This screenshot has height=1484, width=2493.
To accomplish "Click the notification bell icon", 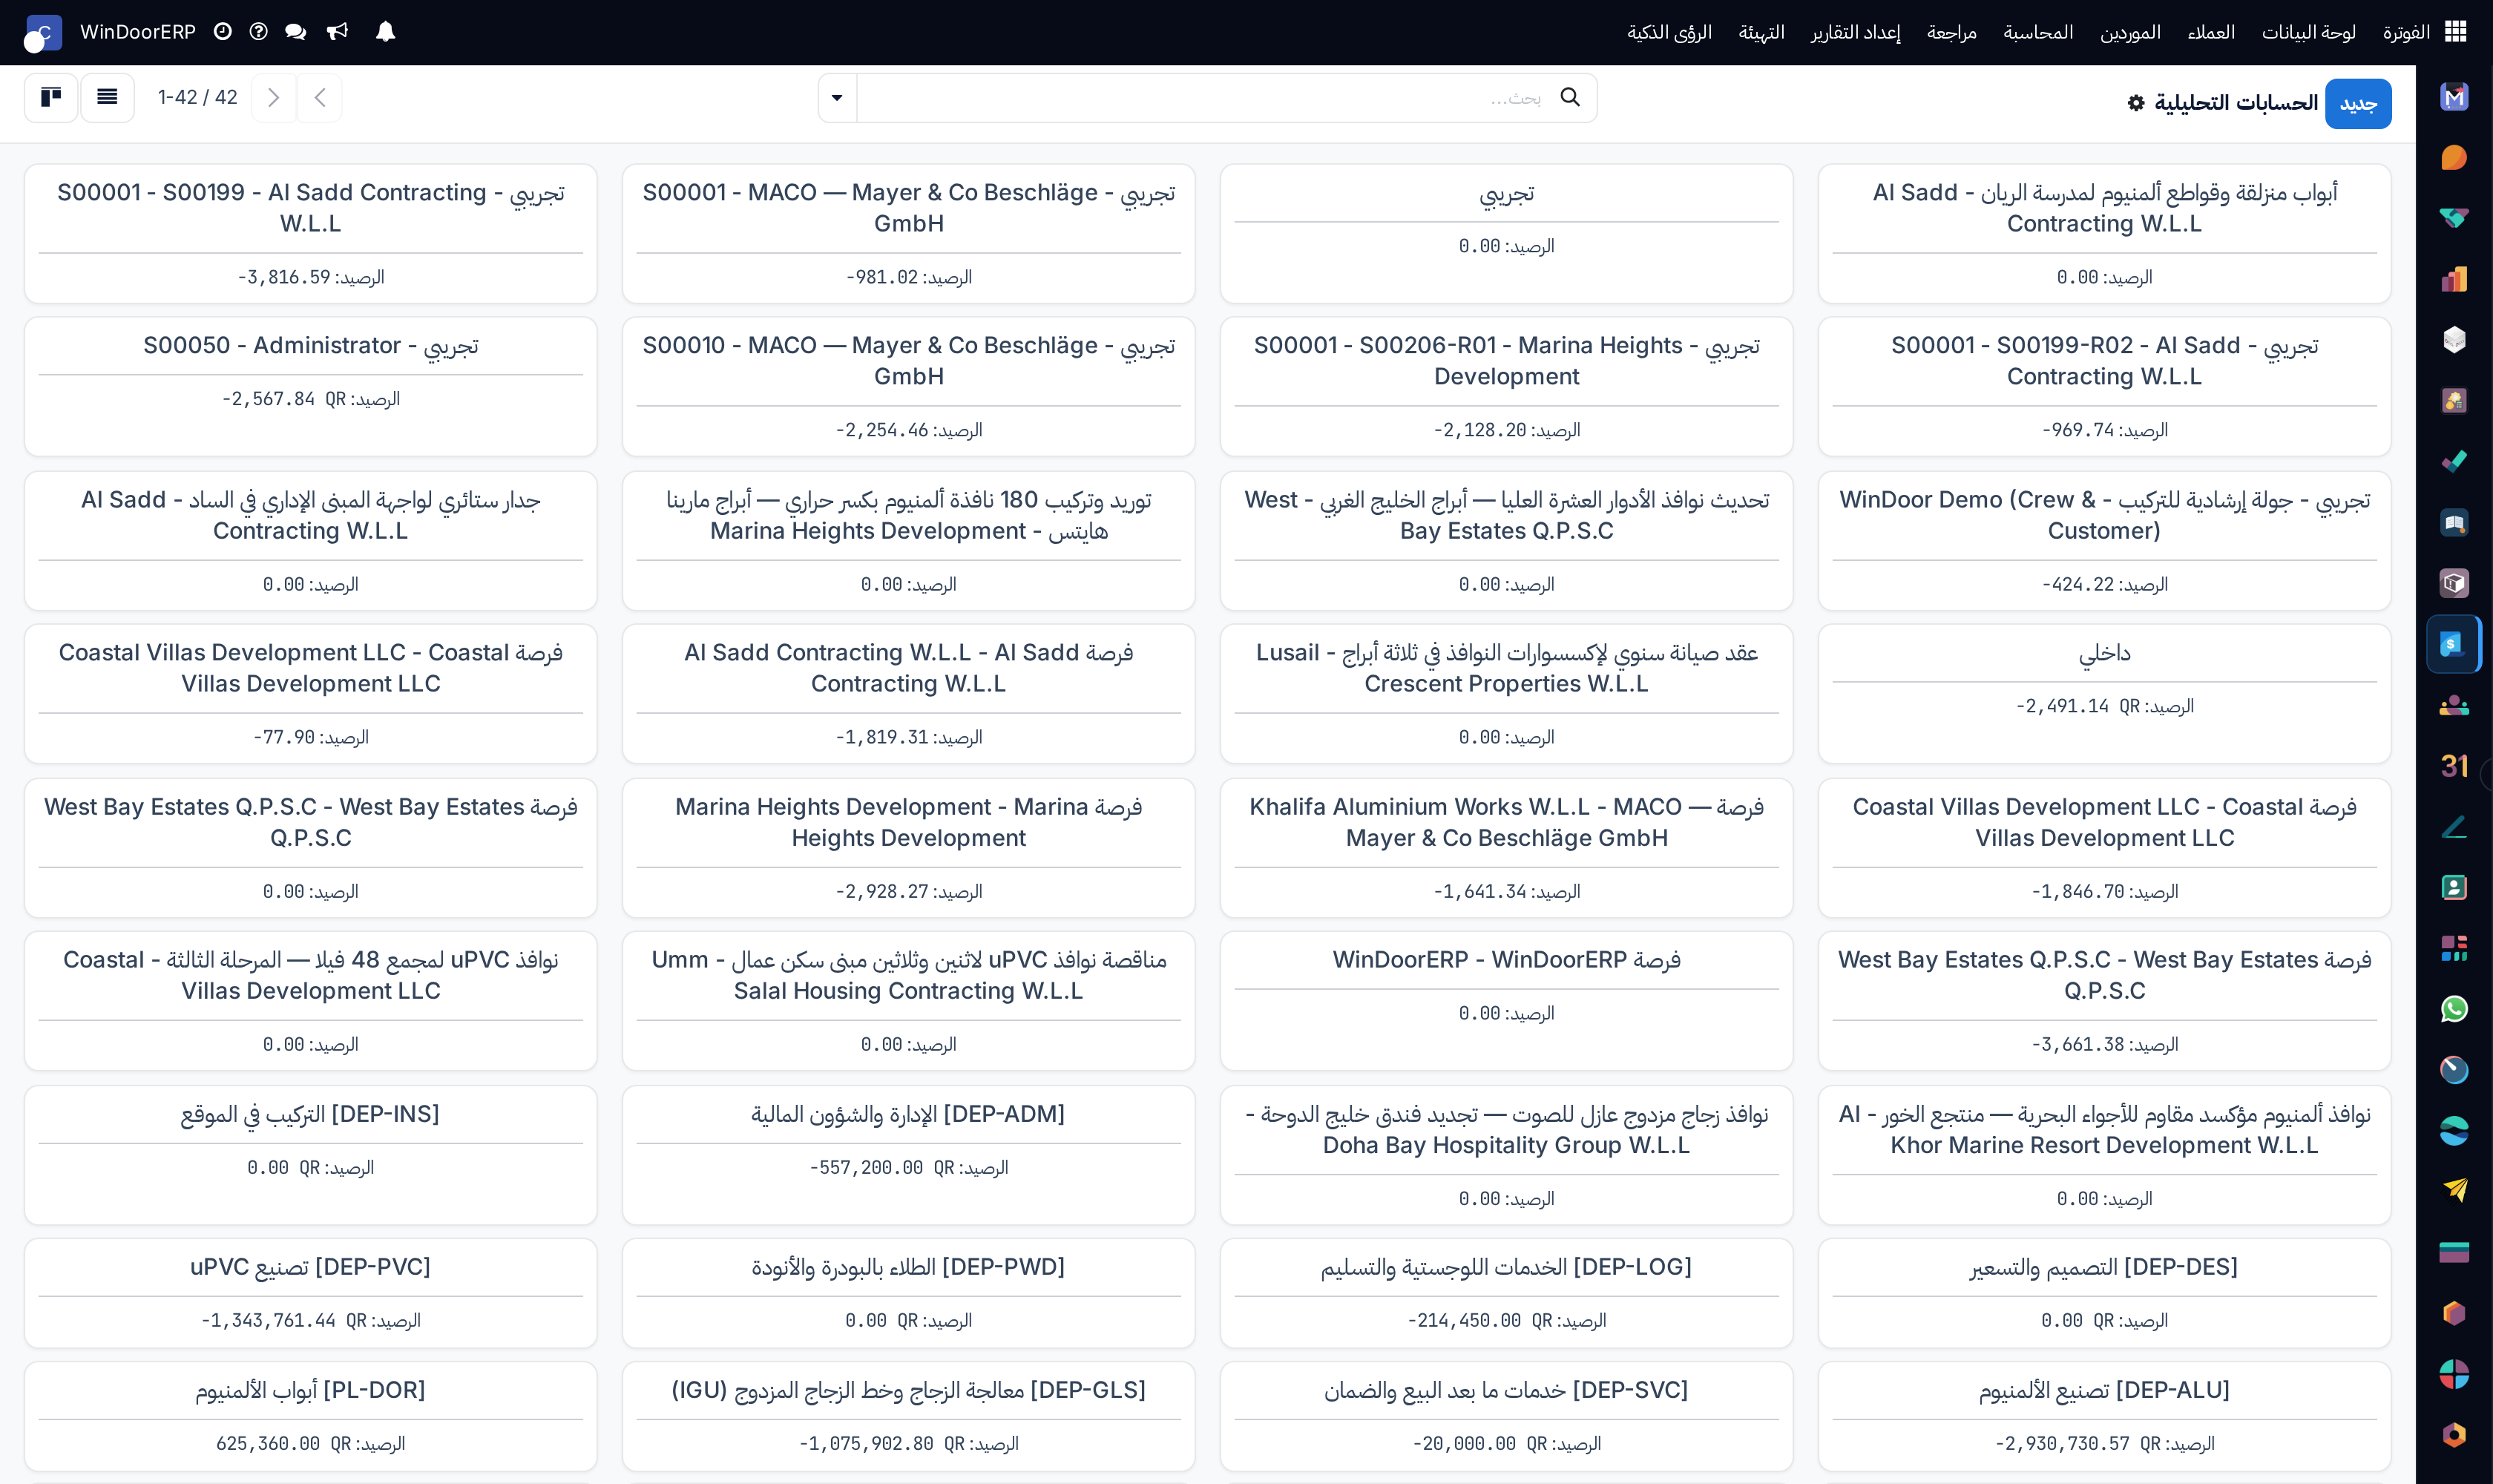I will click(x=386, y=32).
